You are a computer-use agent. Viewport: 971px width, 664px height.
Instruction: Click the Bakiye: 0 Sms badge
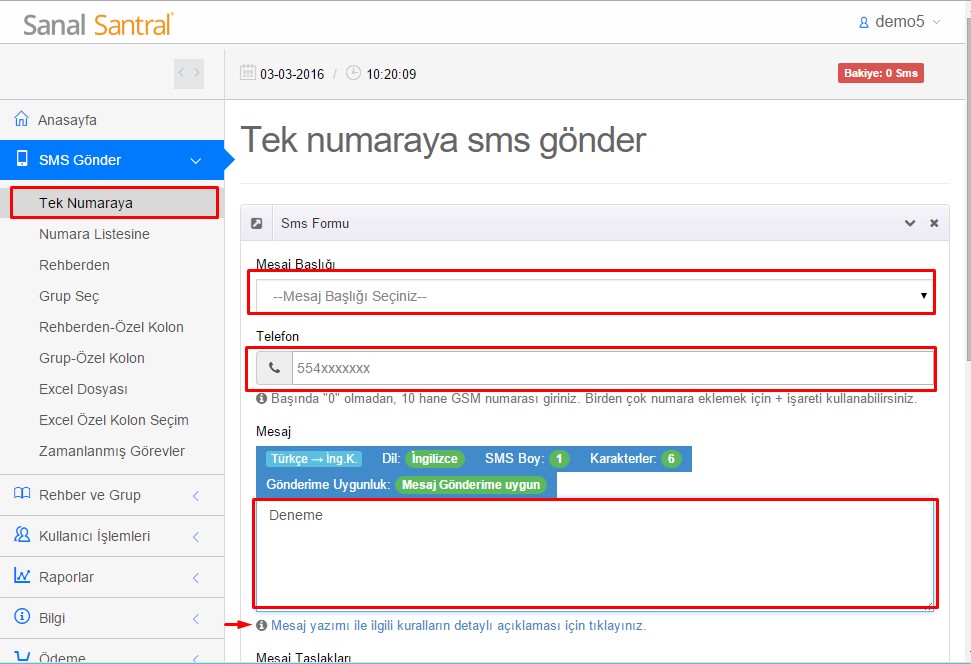pos(881,73)
